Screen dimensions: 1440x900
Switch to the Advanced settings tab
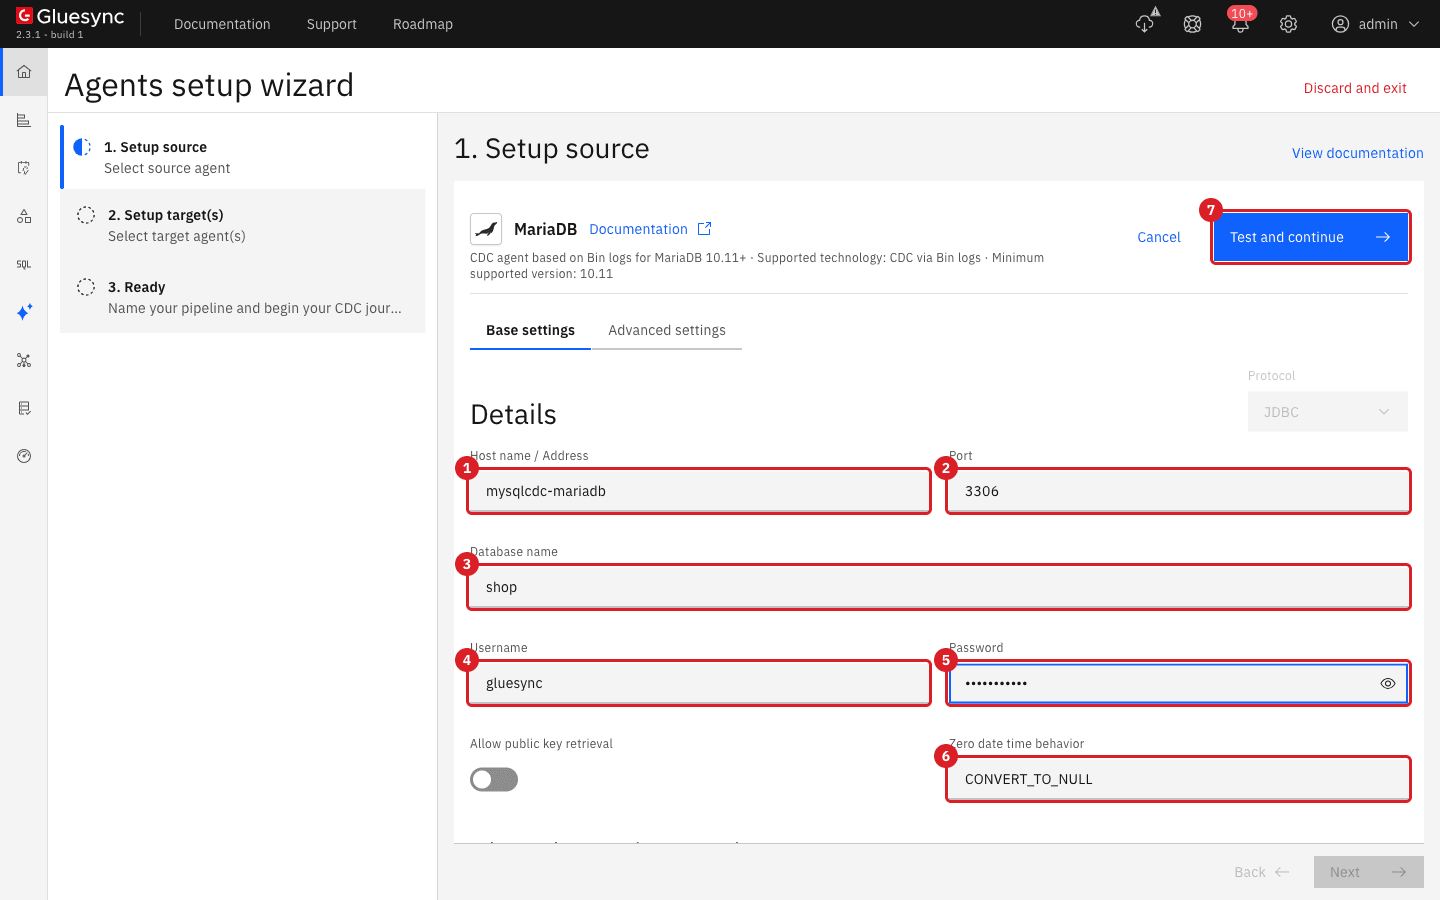667,330
